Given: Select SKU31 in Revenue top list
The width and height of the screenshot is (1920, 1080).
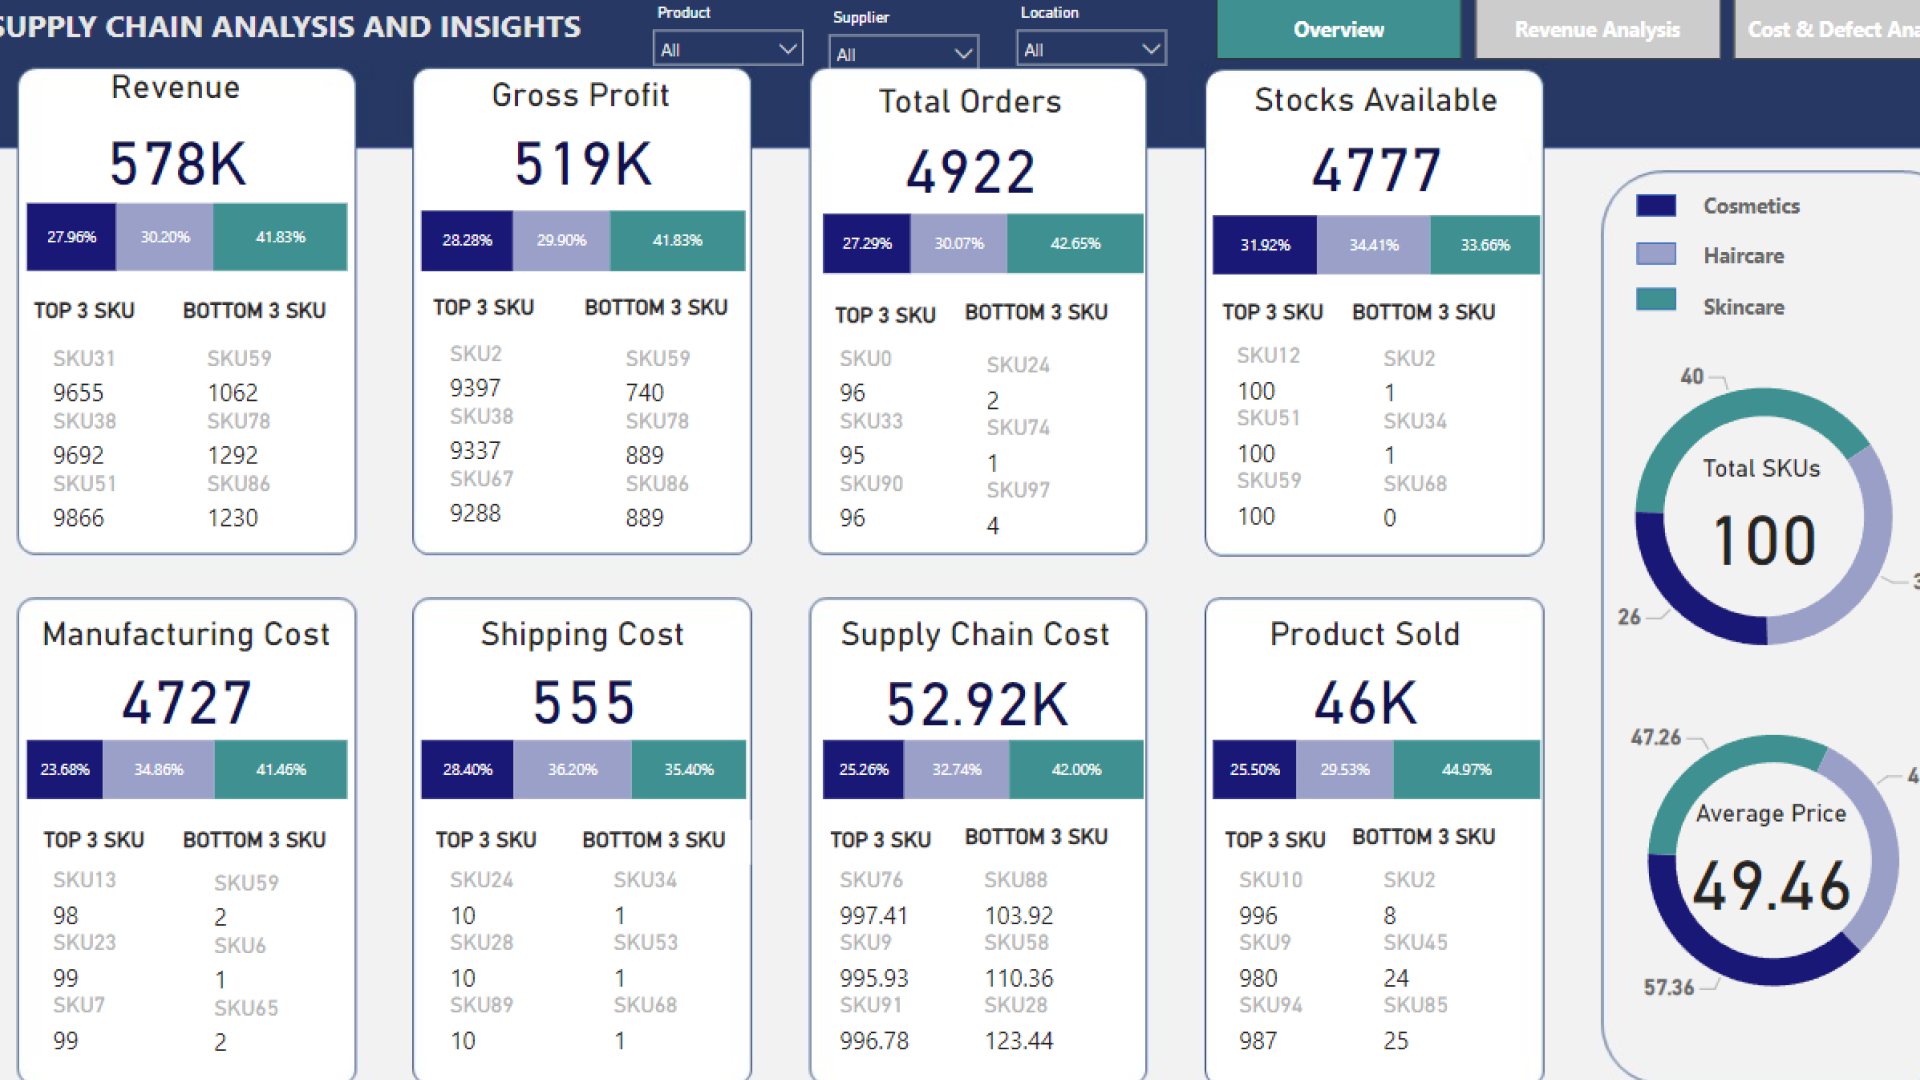Looking at the screenshot, I should tap(84, 358).
